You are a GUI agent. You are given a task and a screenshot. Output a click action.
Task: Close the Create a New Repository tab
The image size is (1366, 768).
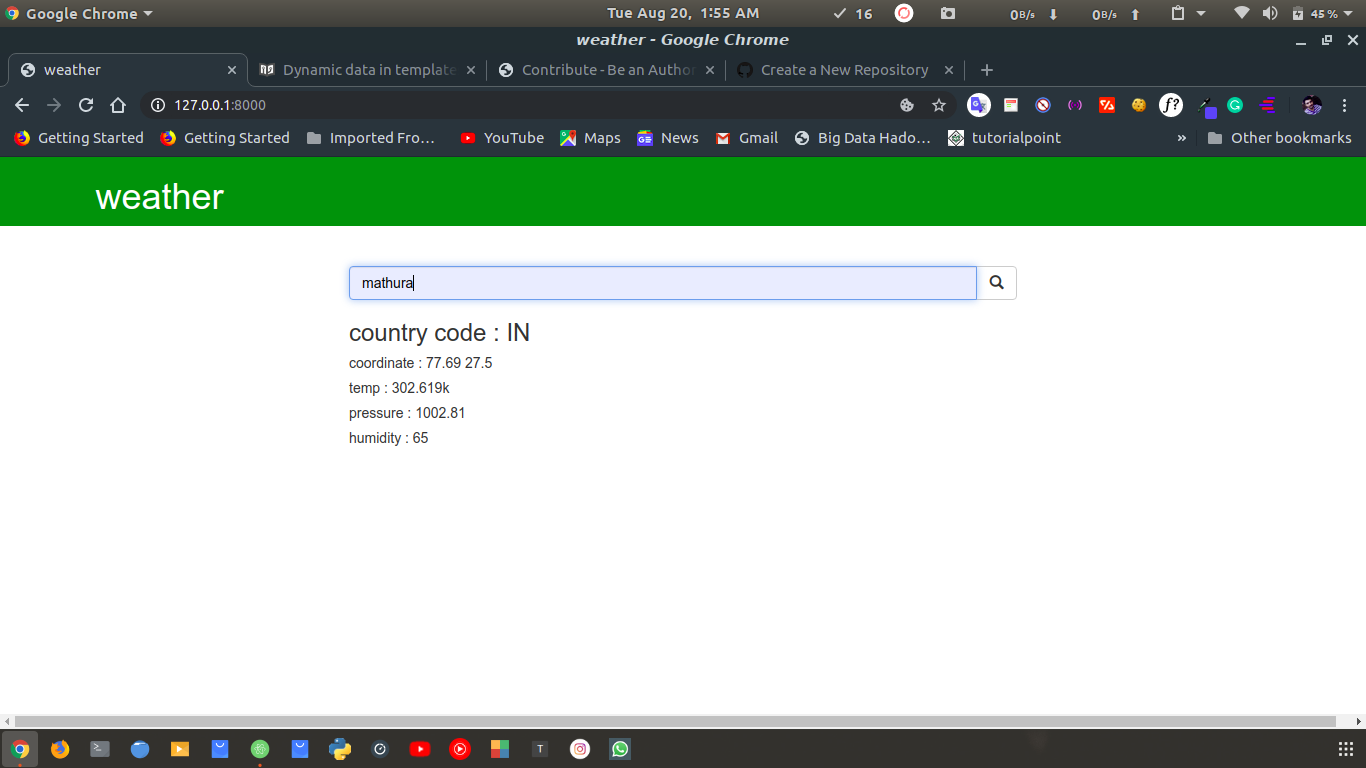pos(949,70)
